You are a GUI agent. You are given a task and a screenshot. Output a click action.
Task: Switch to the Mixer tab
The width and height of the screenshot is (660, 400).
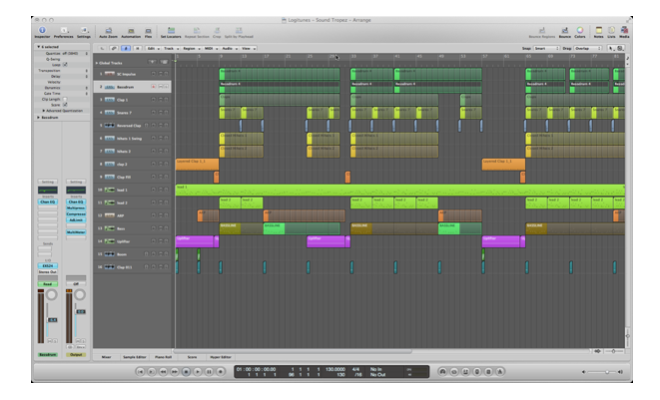[x=106, y=357]
